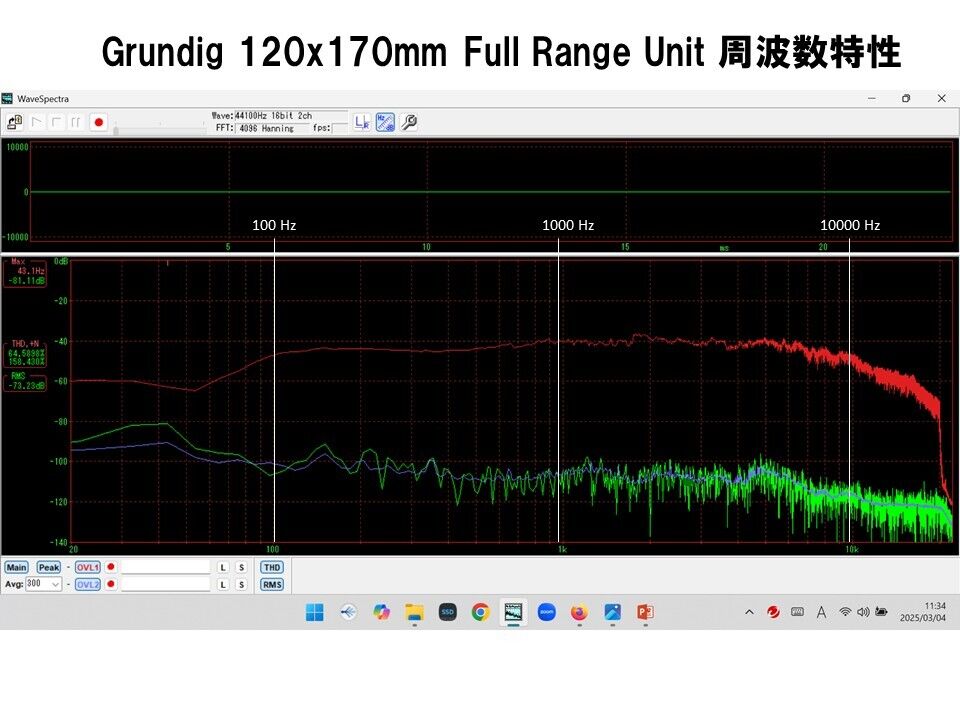The image size is (960, 720).
Task: Click the THD button
Action: pos(273,567)
